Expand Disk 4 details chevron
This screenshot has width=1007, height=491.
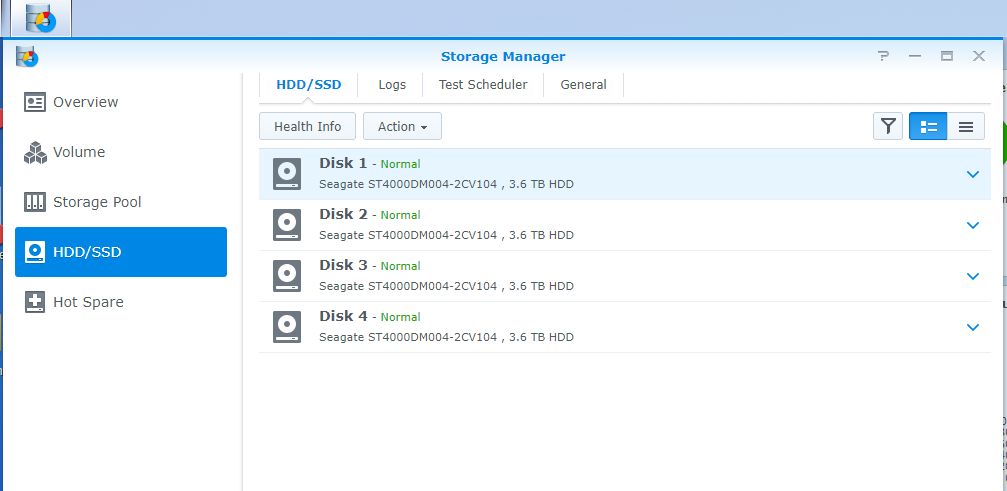[x=973, y=327]
